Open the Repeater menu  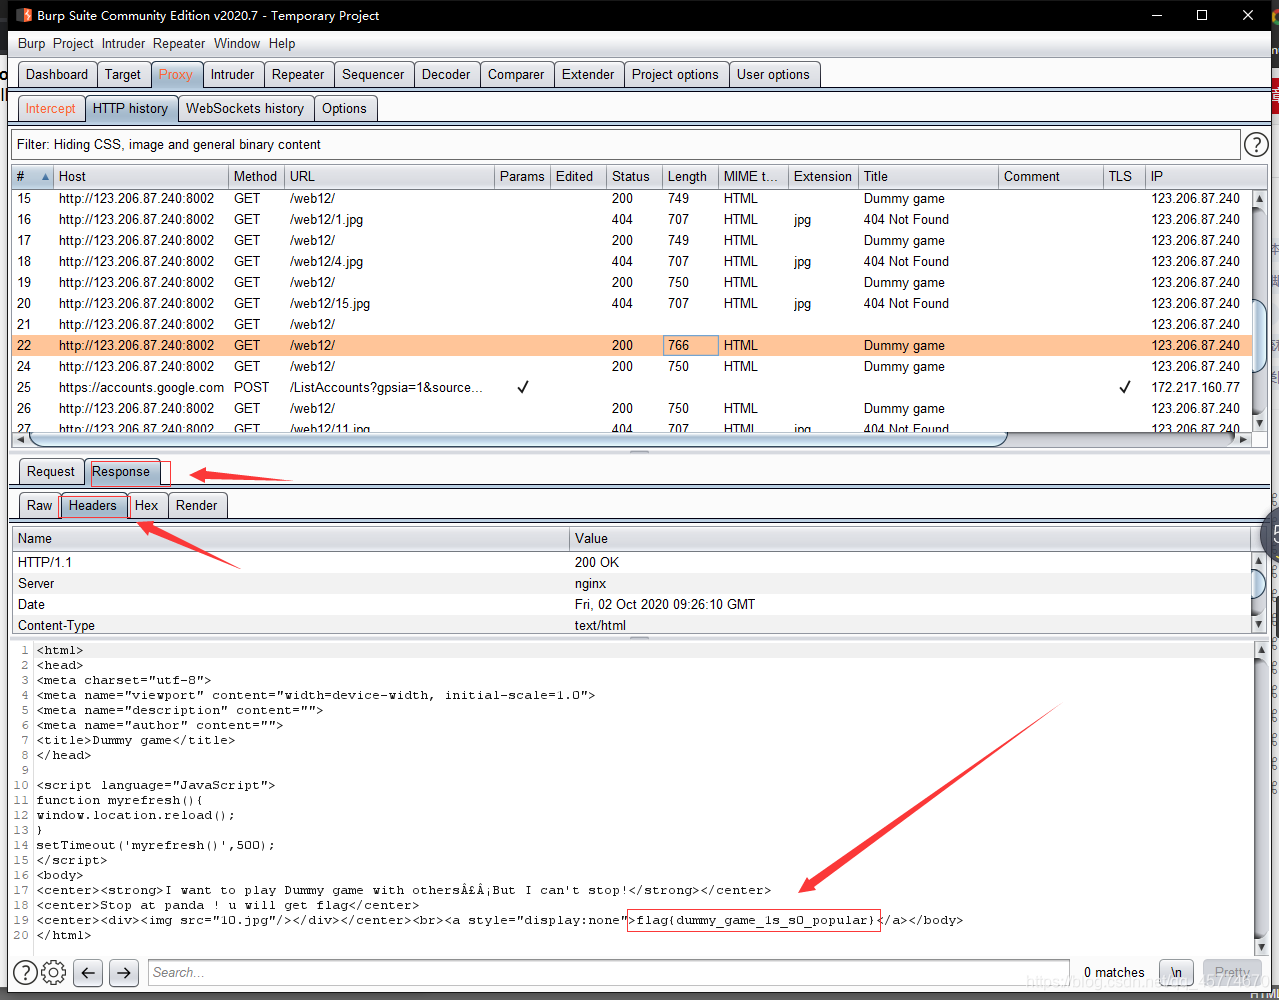(179, 43)
